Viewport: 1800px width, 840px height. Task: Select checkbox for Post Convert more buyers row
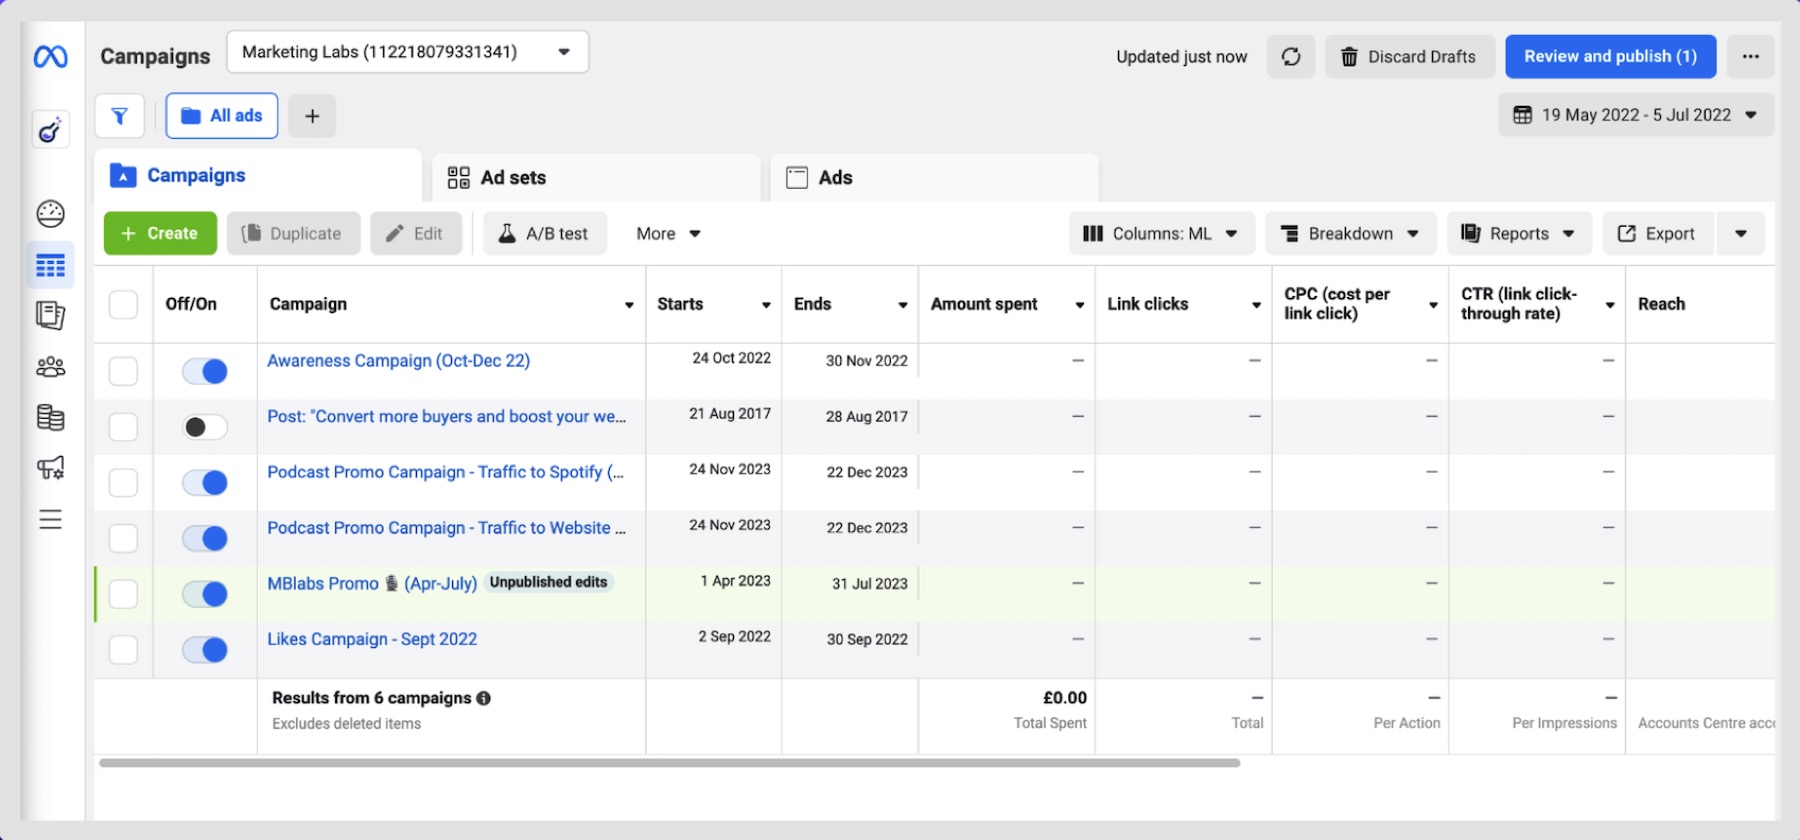123,427
